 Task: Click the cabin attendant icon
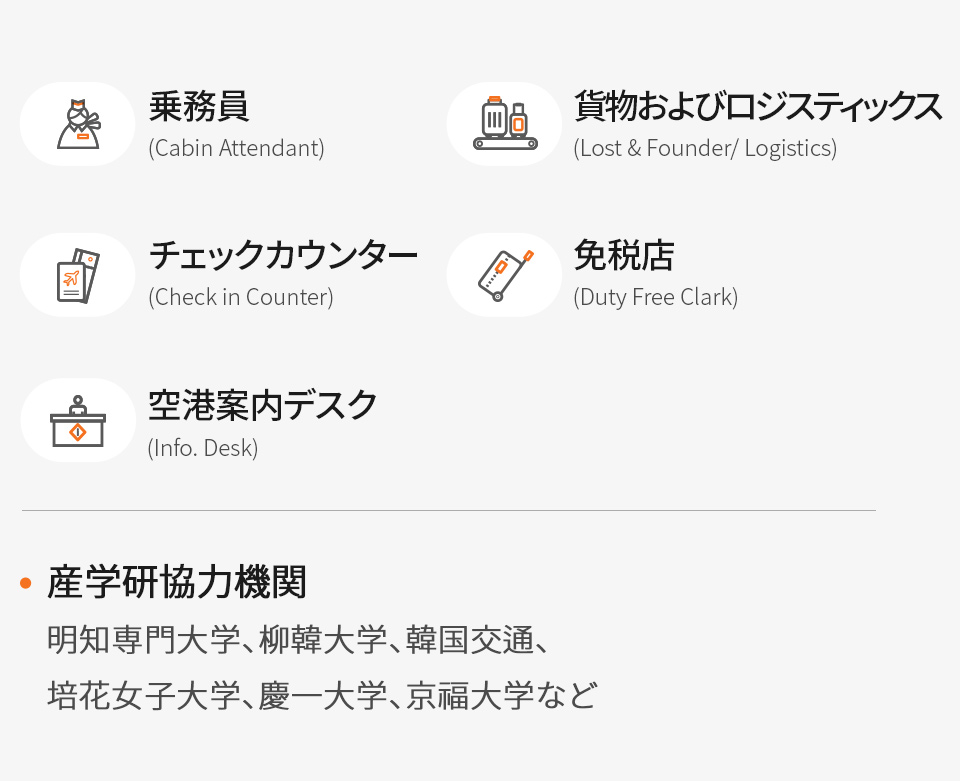tap(78, 124)
